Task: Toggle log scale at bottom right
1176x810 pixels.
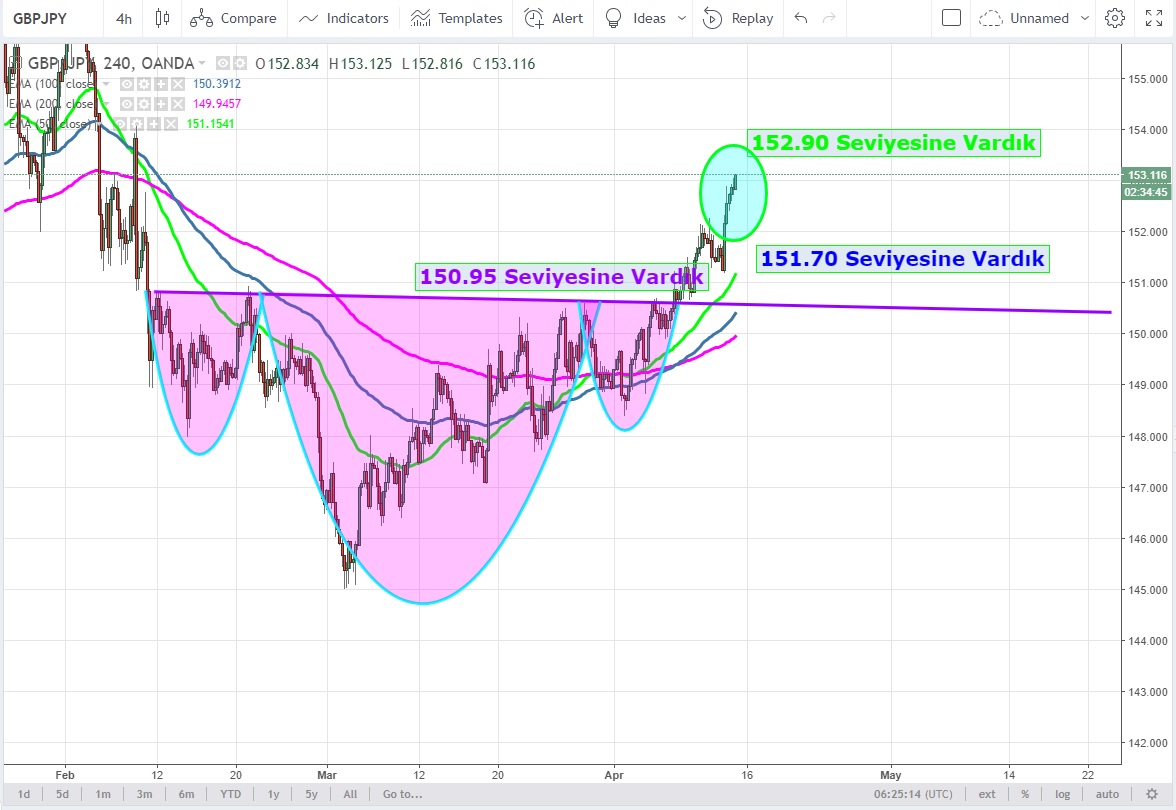Action: click(1062, 794)
